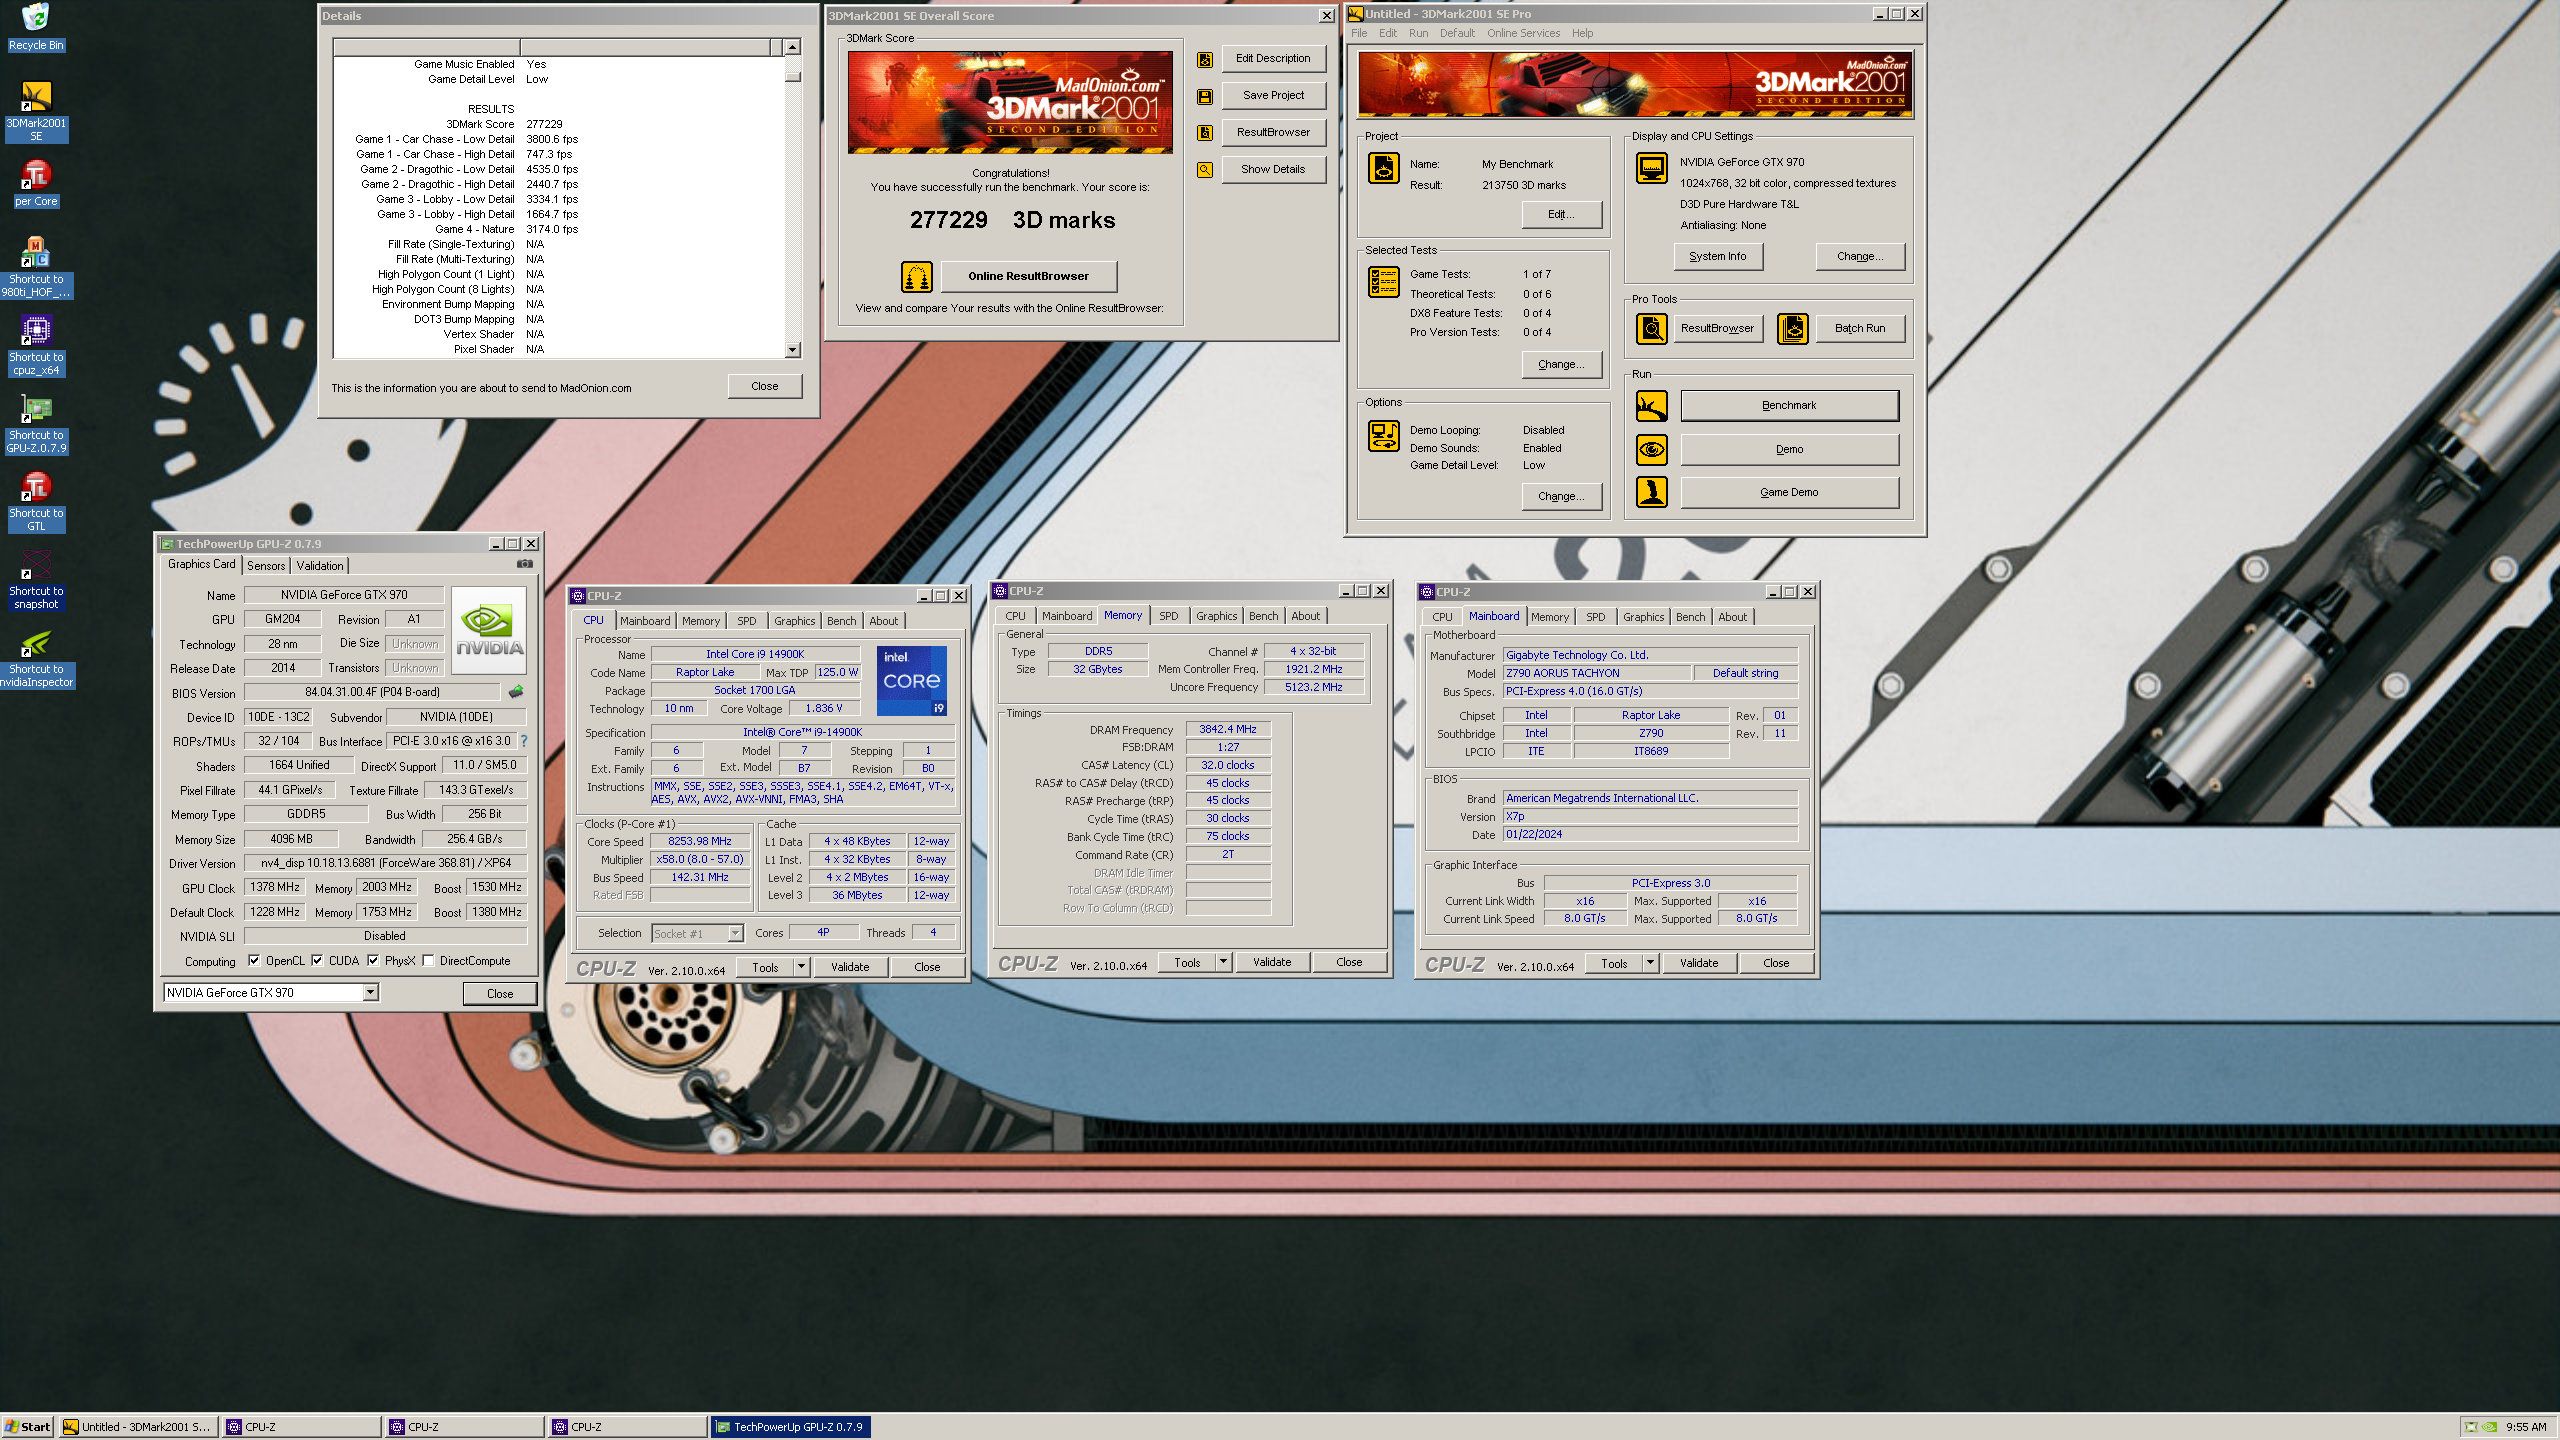The height and width of the screenshot is (1440, 2560).
Task: Click the scroll down arrow in Details list
Action: pyautogui.click(x=792, y=350)
